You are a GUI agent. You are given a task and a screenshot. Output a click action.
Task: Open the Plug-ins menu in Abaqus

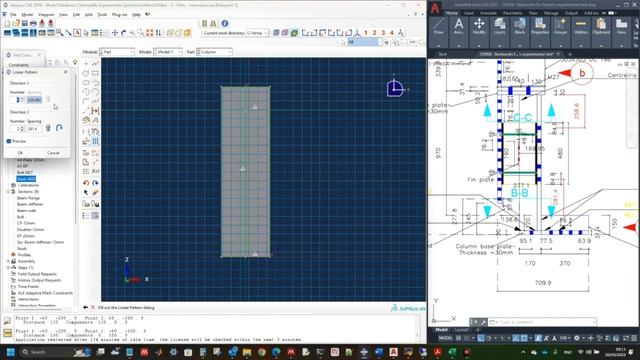click(x=119, y=14)
